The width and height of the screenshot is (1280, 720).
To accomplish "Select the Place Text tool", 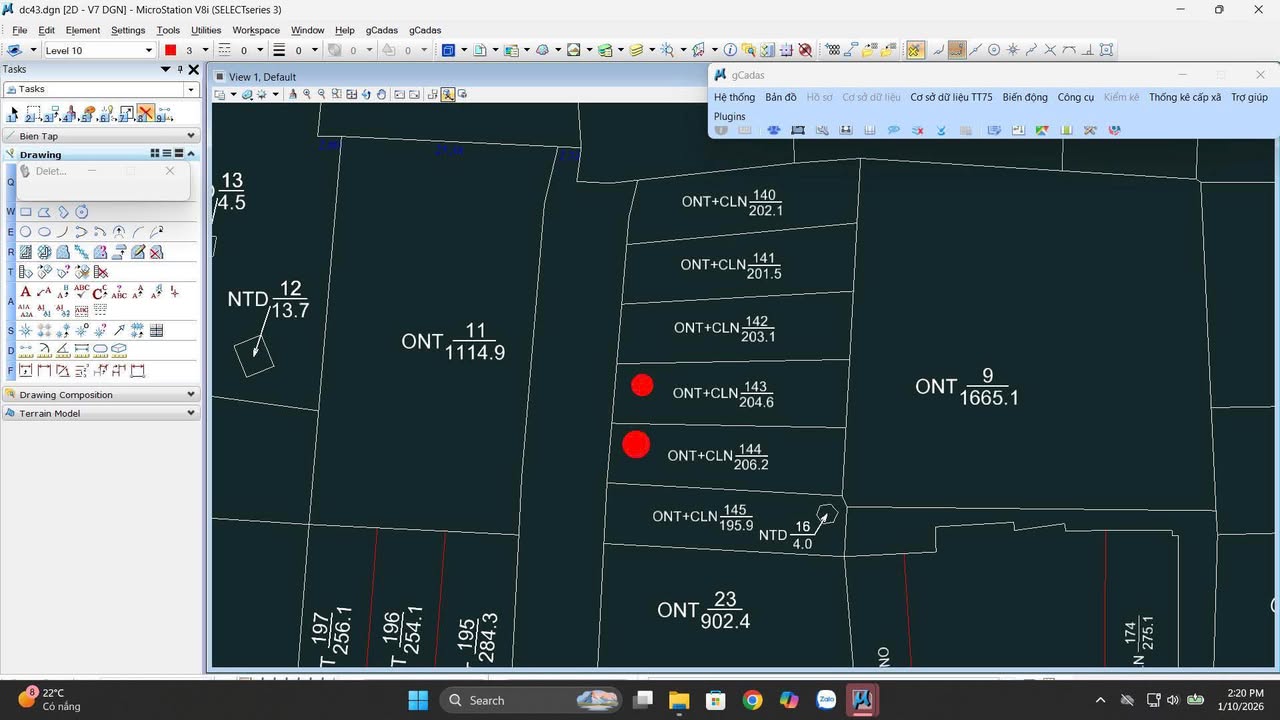I will pyautogui.click(x=26, y=292).
